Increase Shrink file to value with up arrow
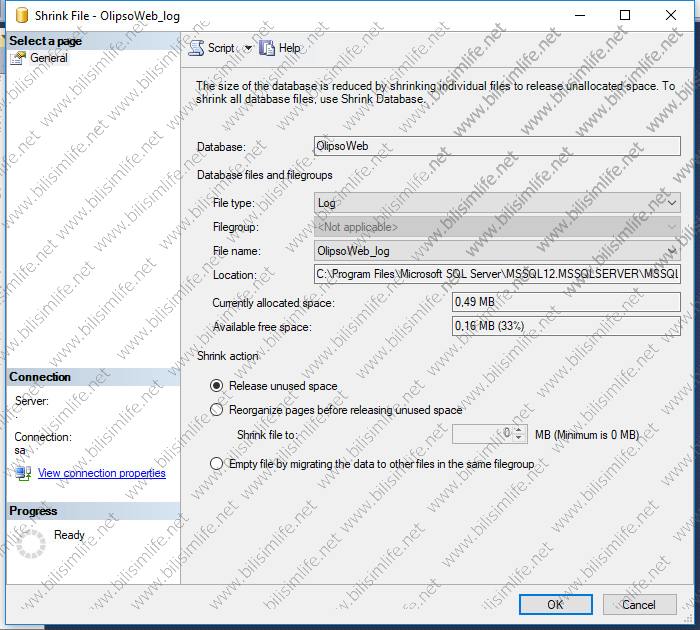Screen dimensions: 700x630 pos(519,430)
